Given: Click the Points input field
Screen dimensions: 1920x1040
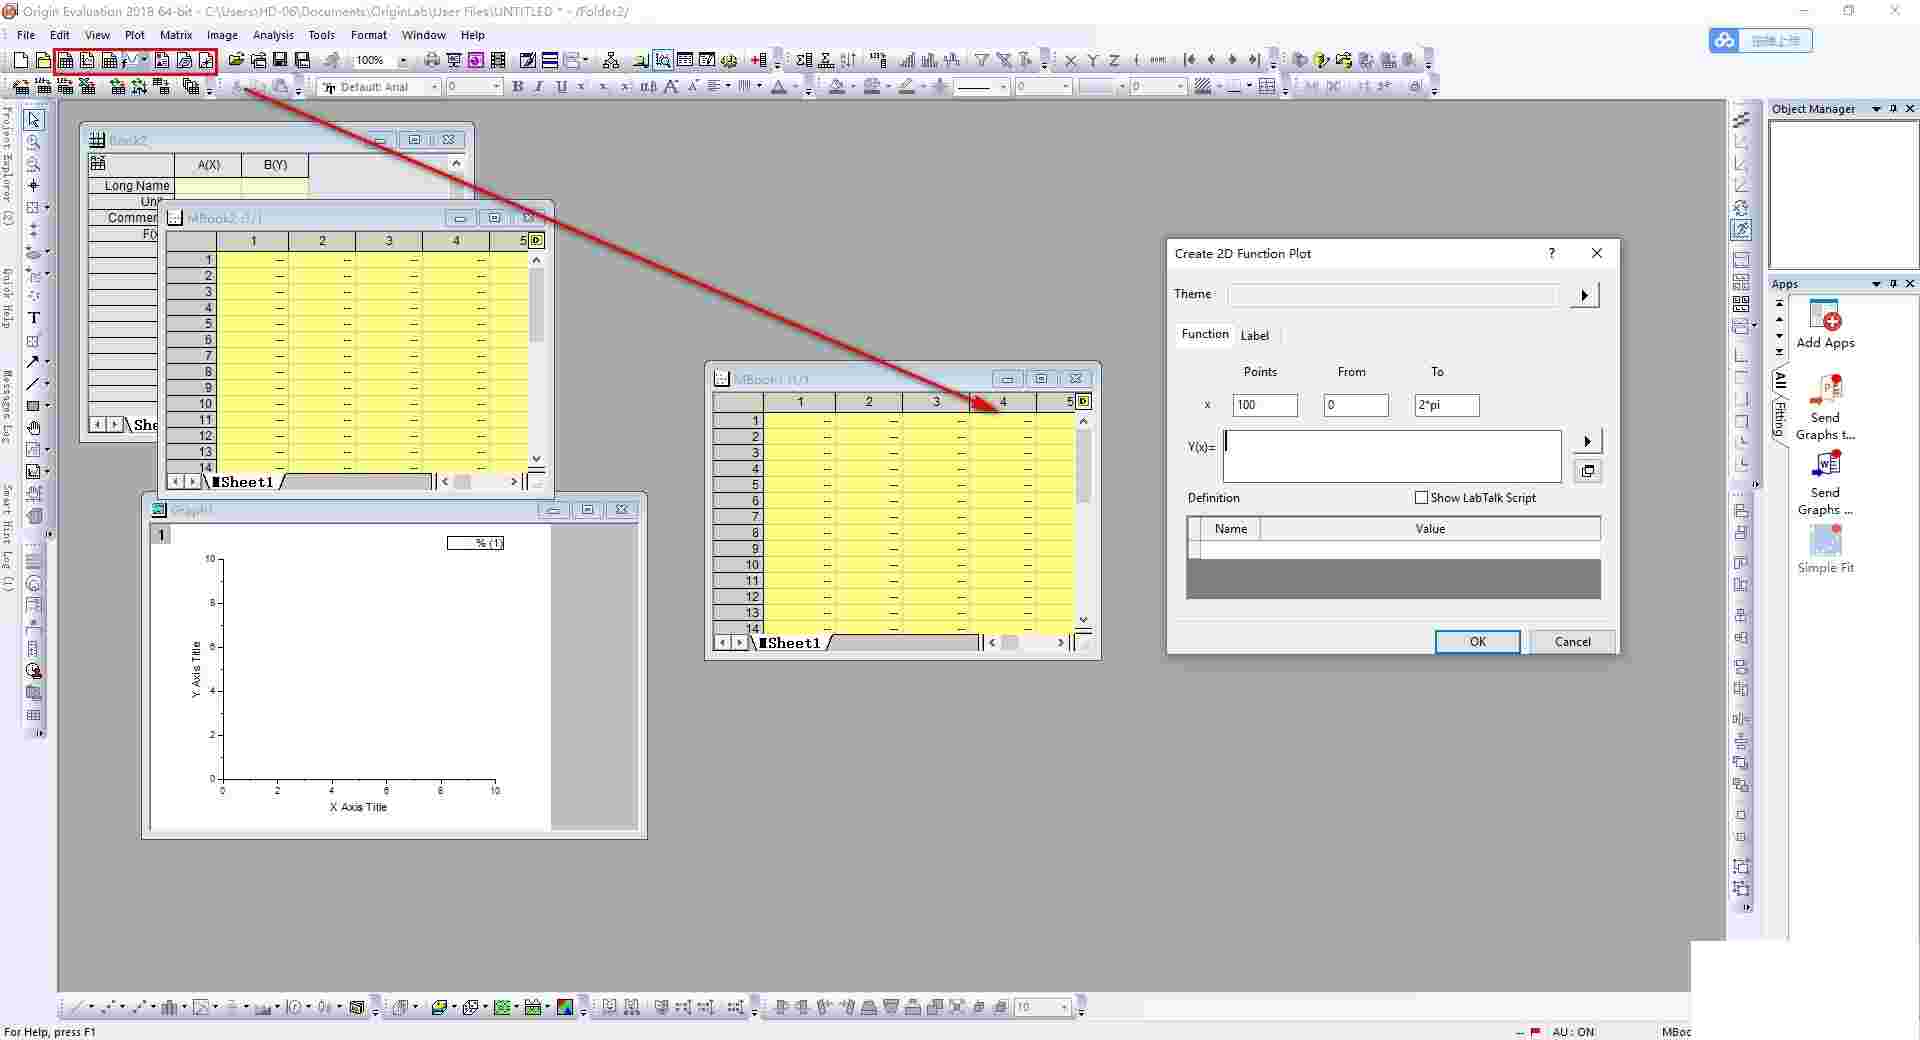Looking at the screenshot, I should 1265,405.
